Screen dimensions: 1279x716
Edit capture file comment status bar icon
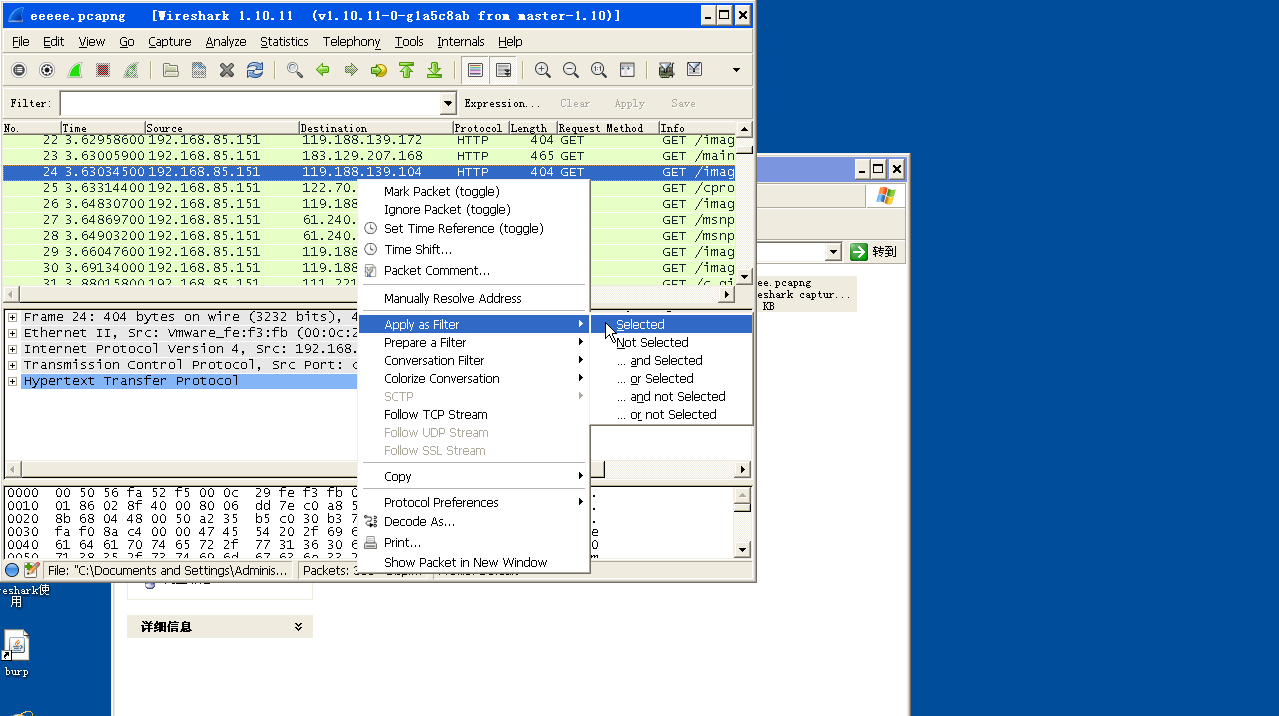point(32,570)
